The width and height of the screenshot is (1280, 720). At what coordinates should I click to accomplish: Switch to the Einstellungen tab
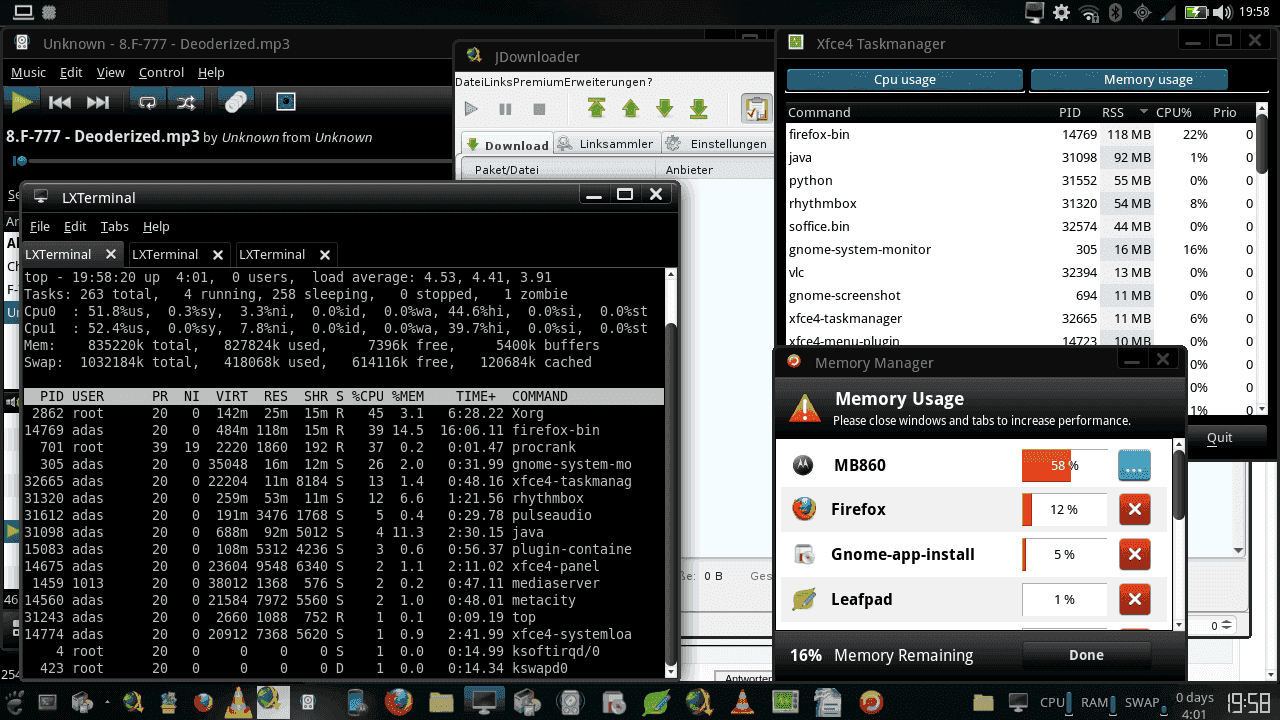[717, 144]
